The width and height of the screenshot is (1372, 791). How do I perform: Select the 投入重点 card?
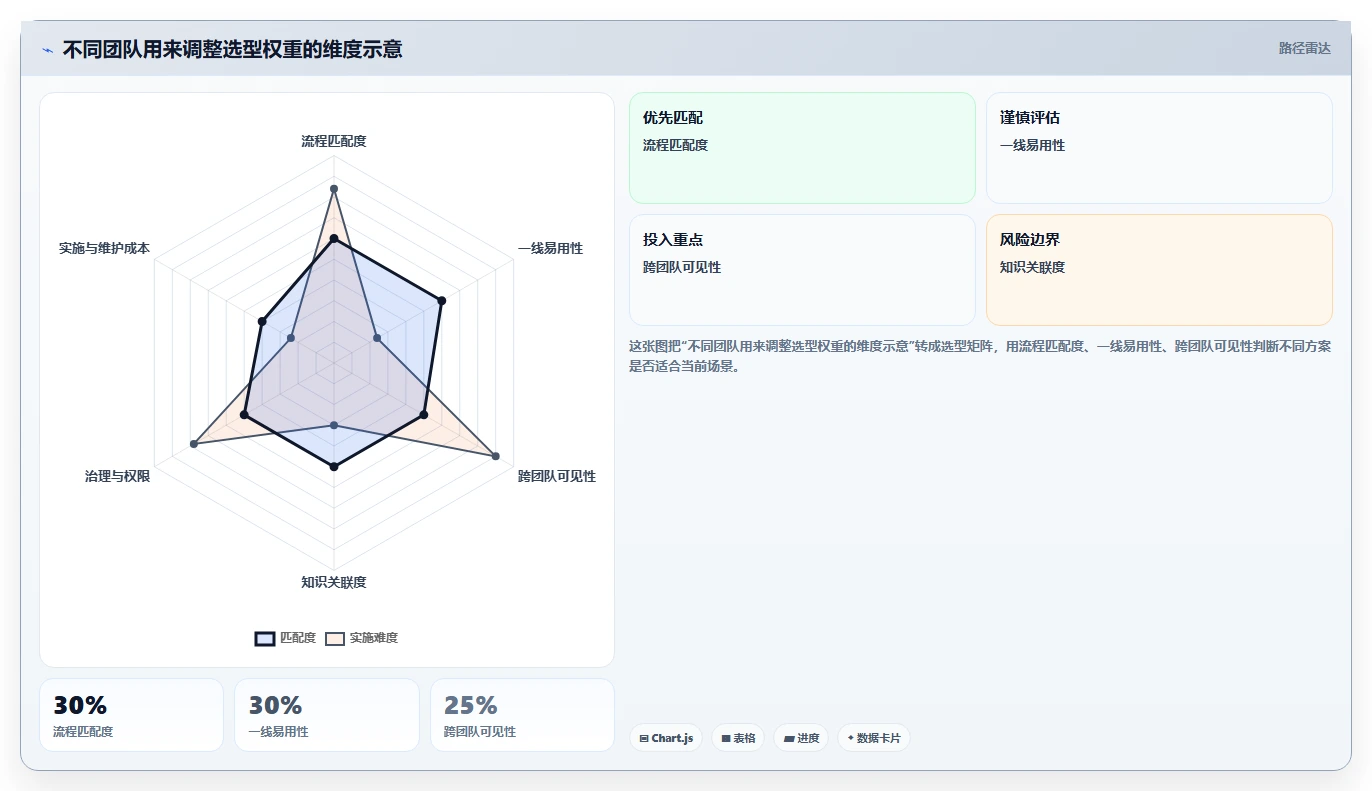coord(802,270)
